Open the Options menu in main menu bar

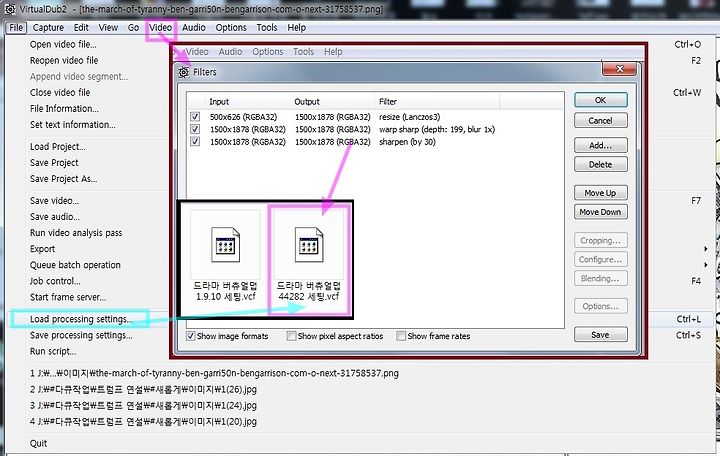tap(231, 28)
